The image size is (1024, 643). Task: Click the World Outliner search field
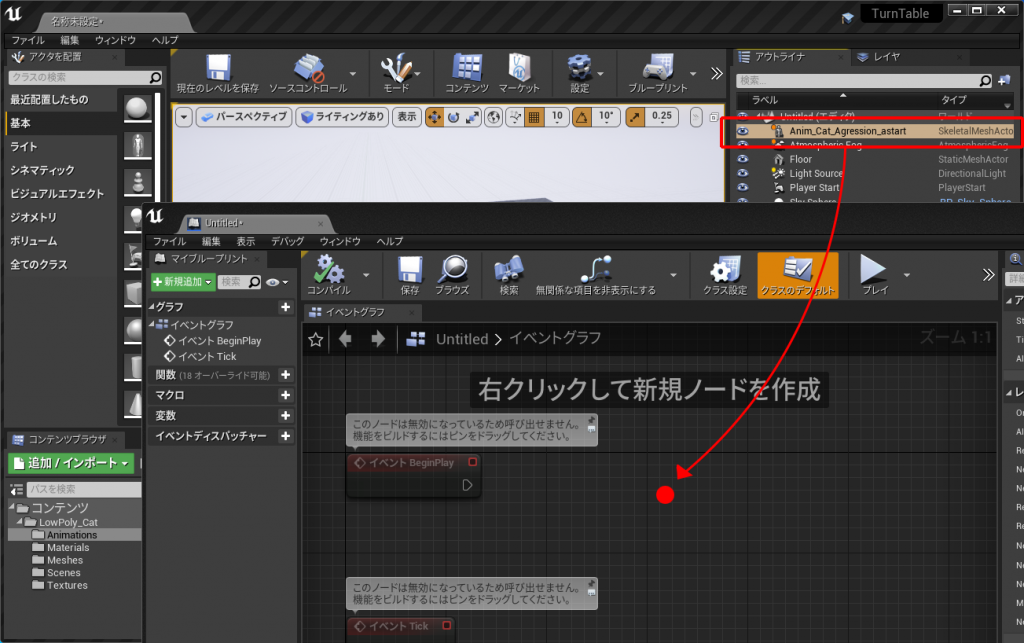(x=865, y=80)
